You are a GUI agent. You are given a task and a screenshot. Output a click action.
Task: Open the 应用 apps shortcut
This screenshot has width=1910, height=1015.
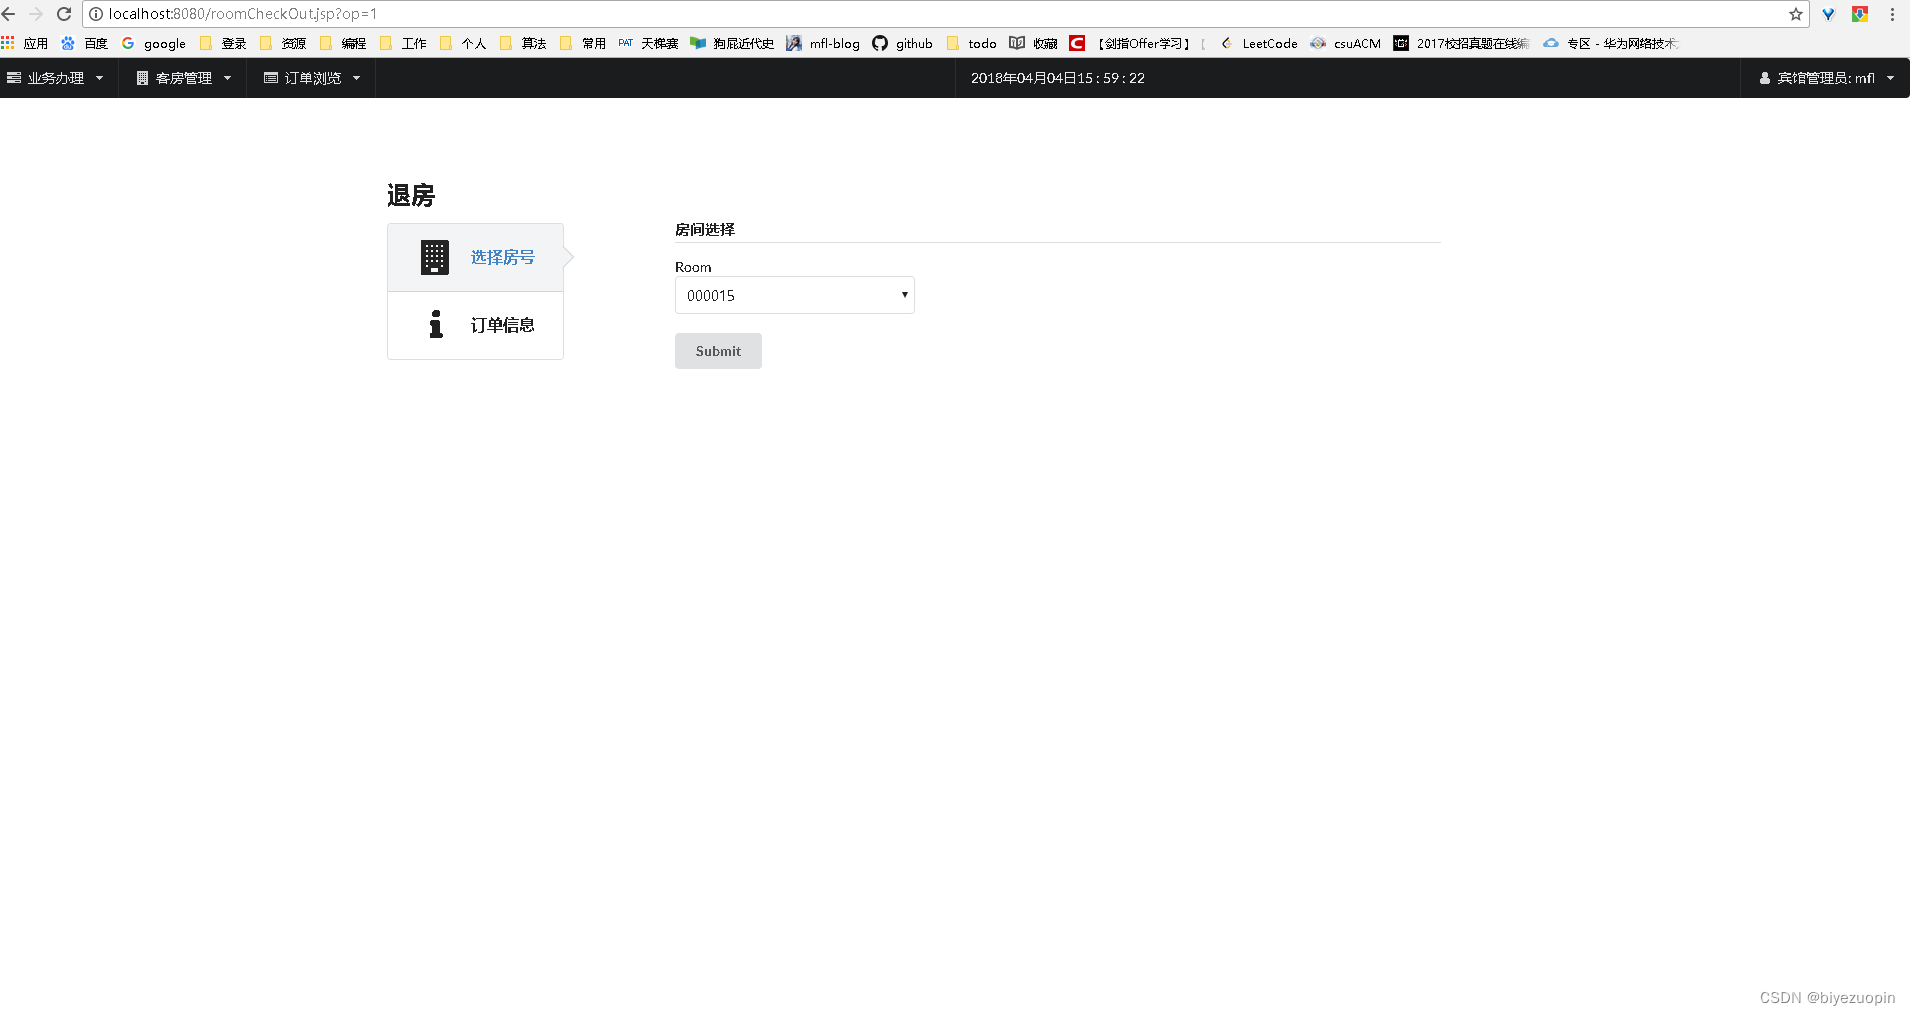pos(25,43)
